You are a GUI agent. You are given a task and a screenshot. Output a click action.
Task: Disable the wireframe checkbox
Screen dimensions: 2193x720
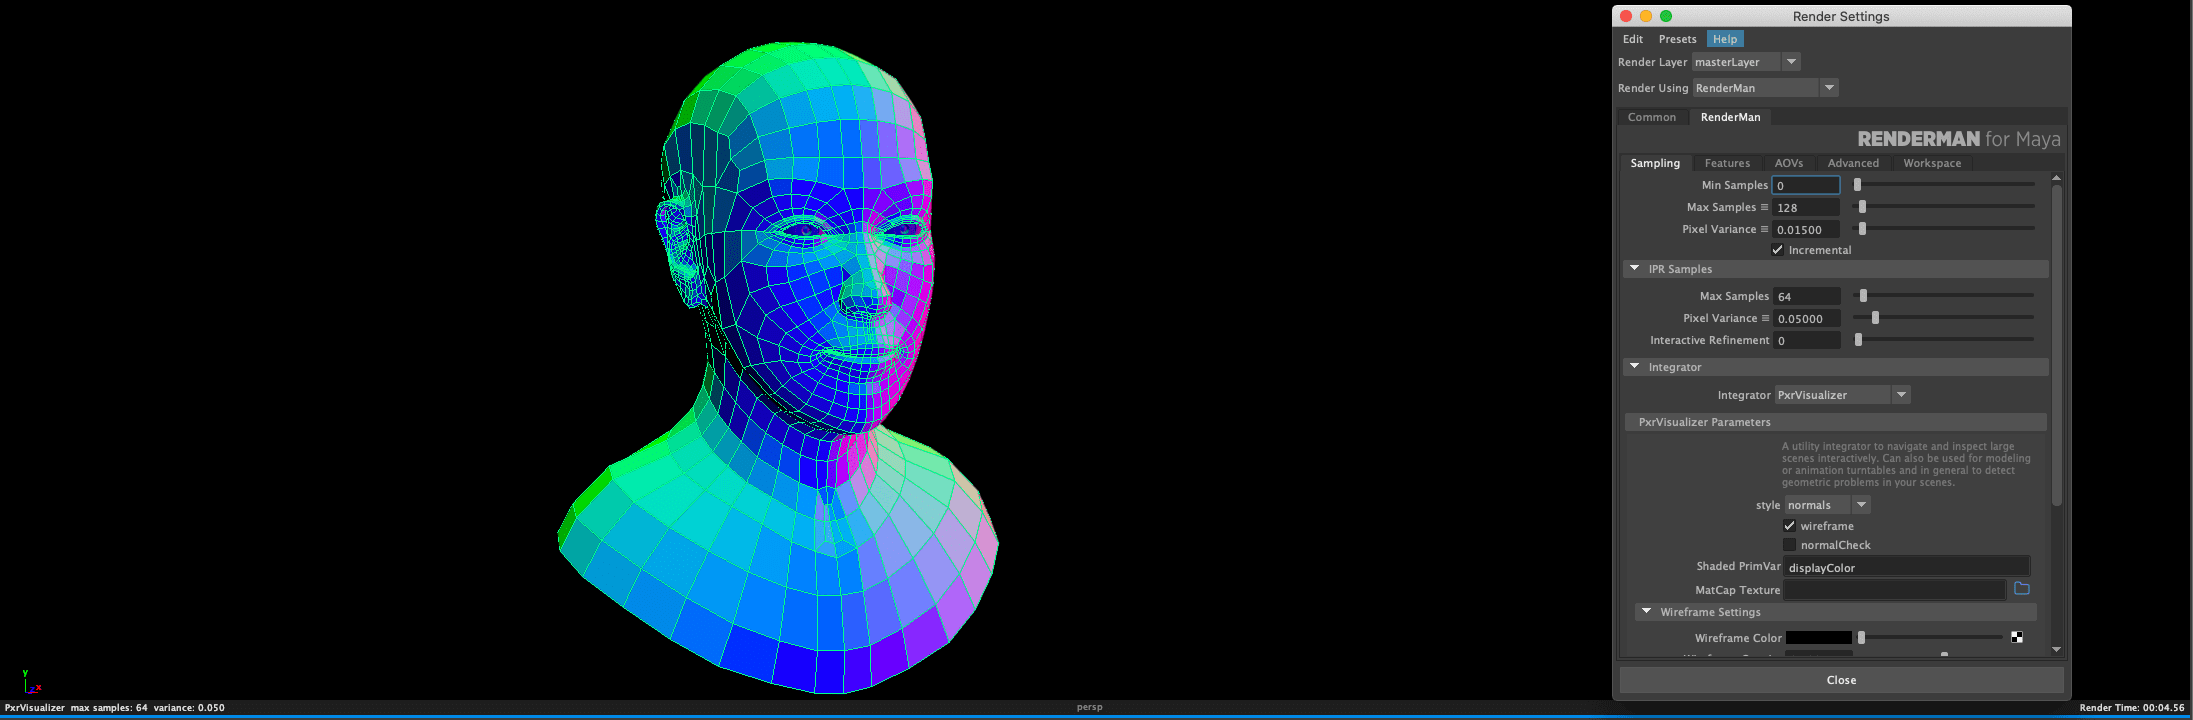click(x=1789, y=526)
